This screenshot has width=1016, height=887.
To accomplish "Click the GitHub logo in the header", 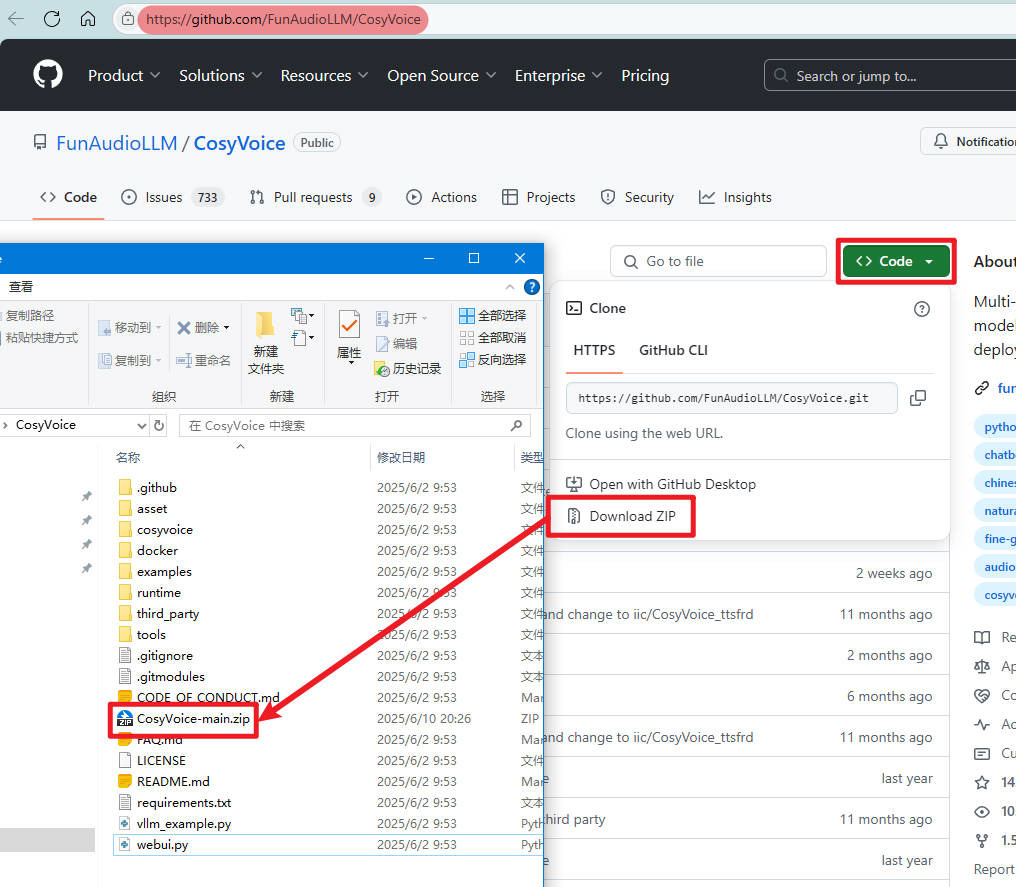I will [x=48, y=75].
